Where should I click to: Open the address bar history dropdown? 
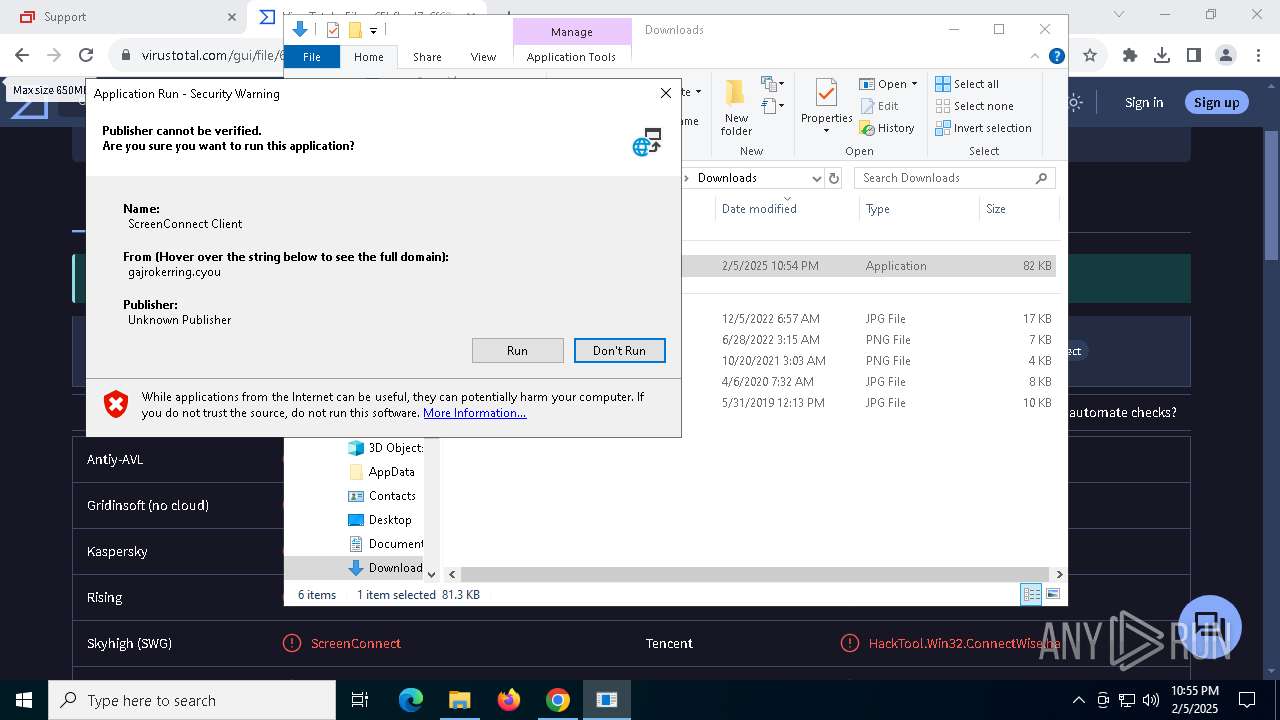[x=815, y=178]
